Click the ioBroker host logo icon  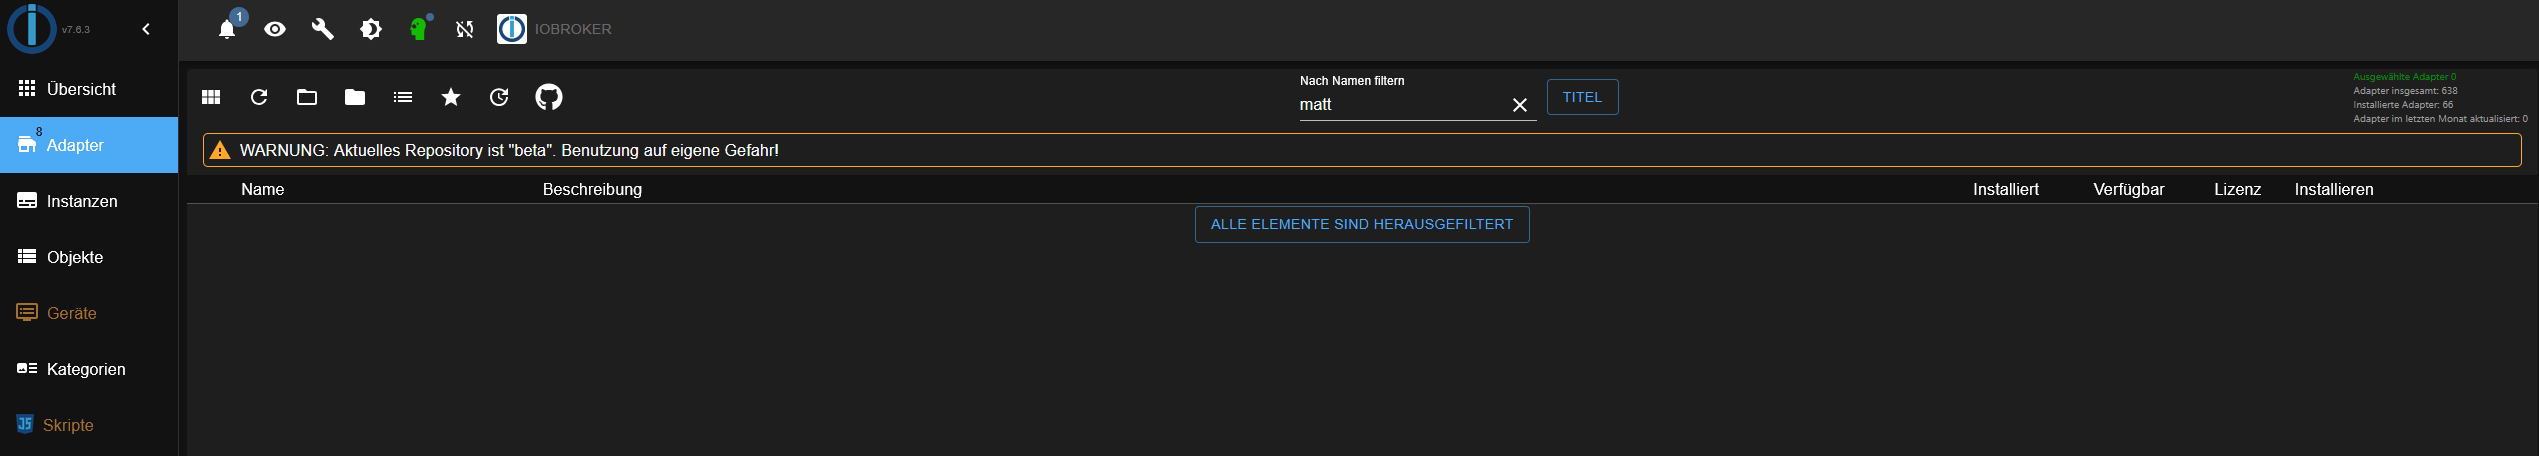point(512,29)
